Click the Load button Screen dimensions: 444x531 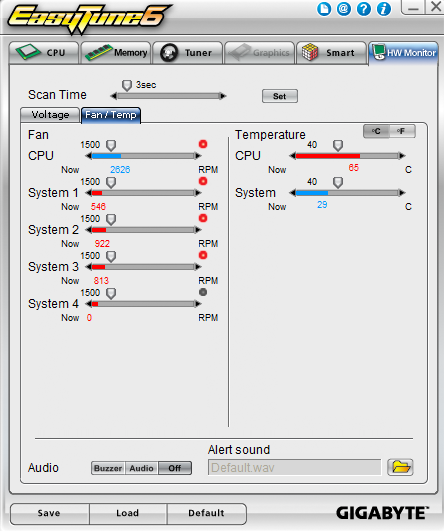pos(128,513)
